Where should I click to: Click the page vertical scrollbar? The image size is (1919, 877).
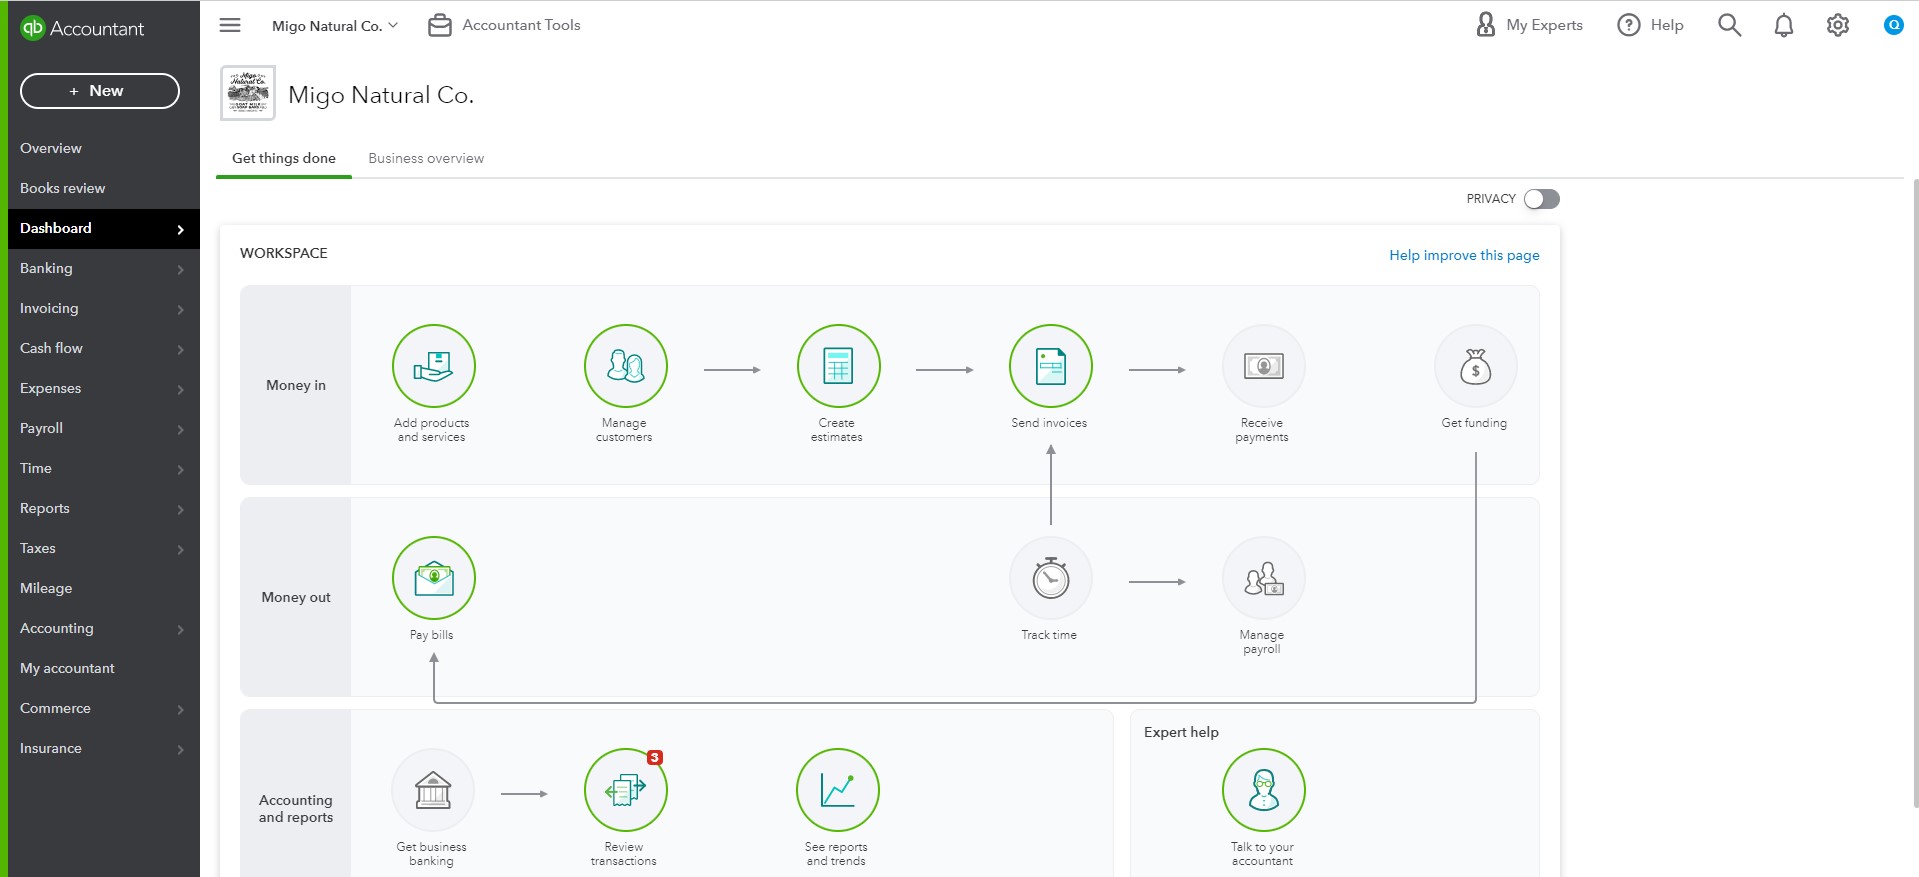(x=1915, y=492)
